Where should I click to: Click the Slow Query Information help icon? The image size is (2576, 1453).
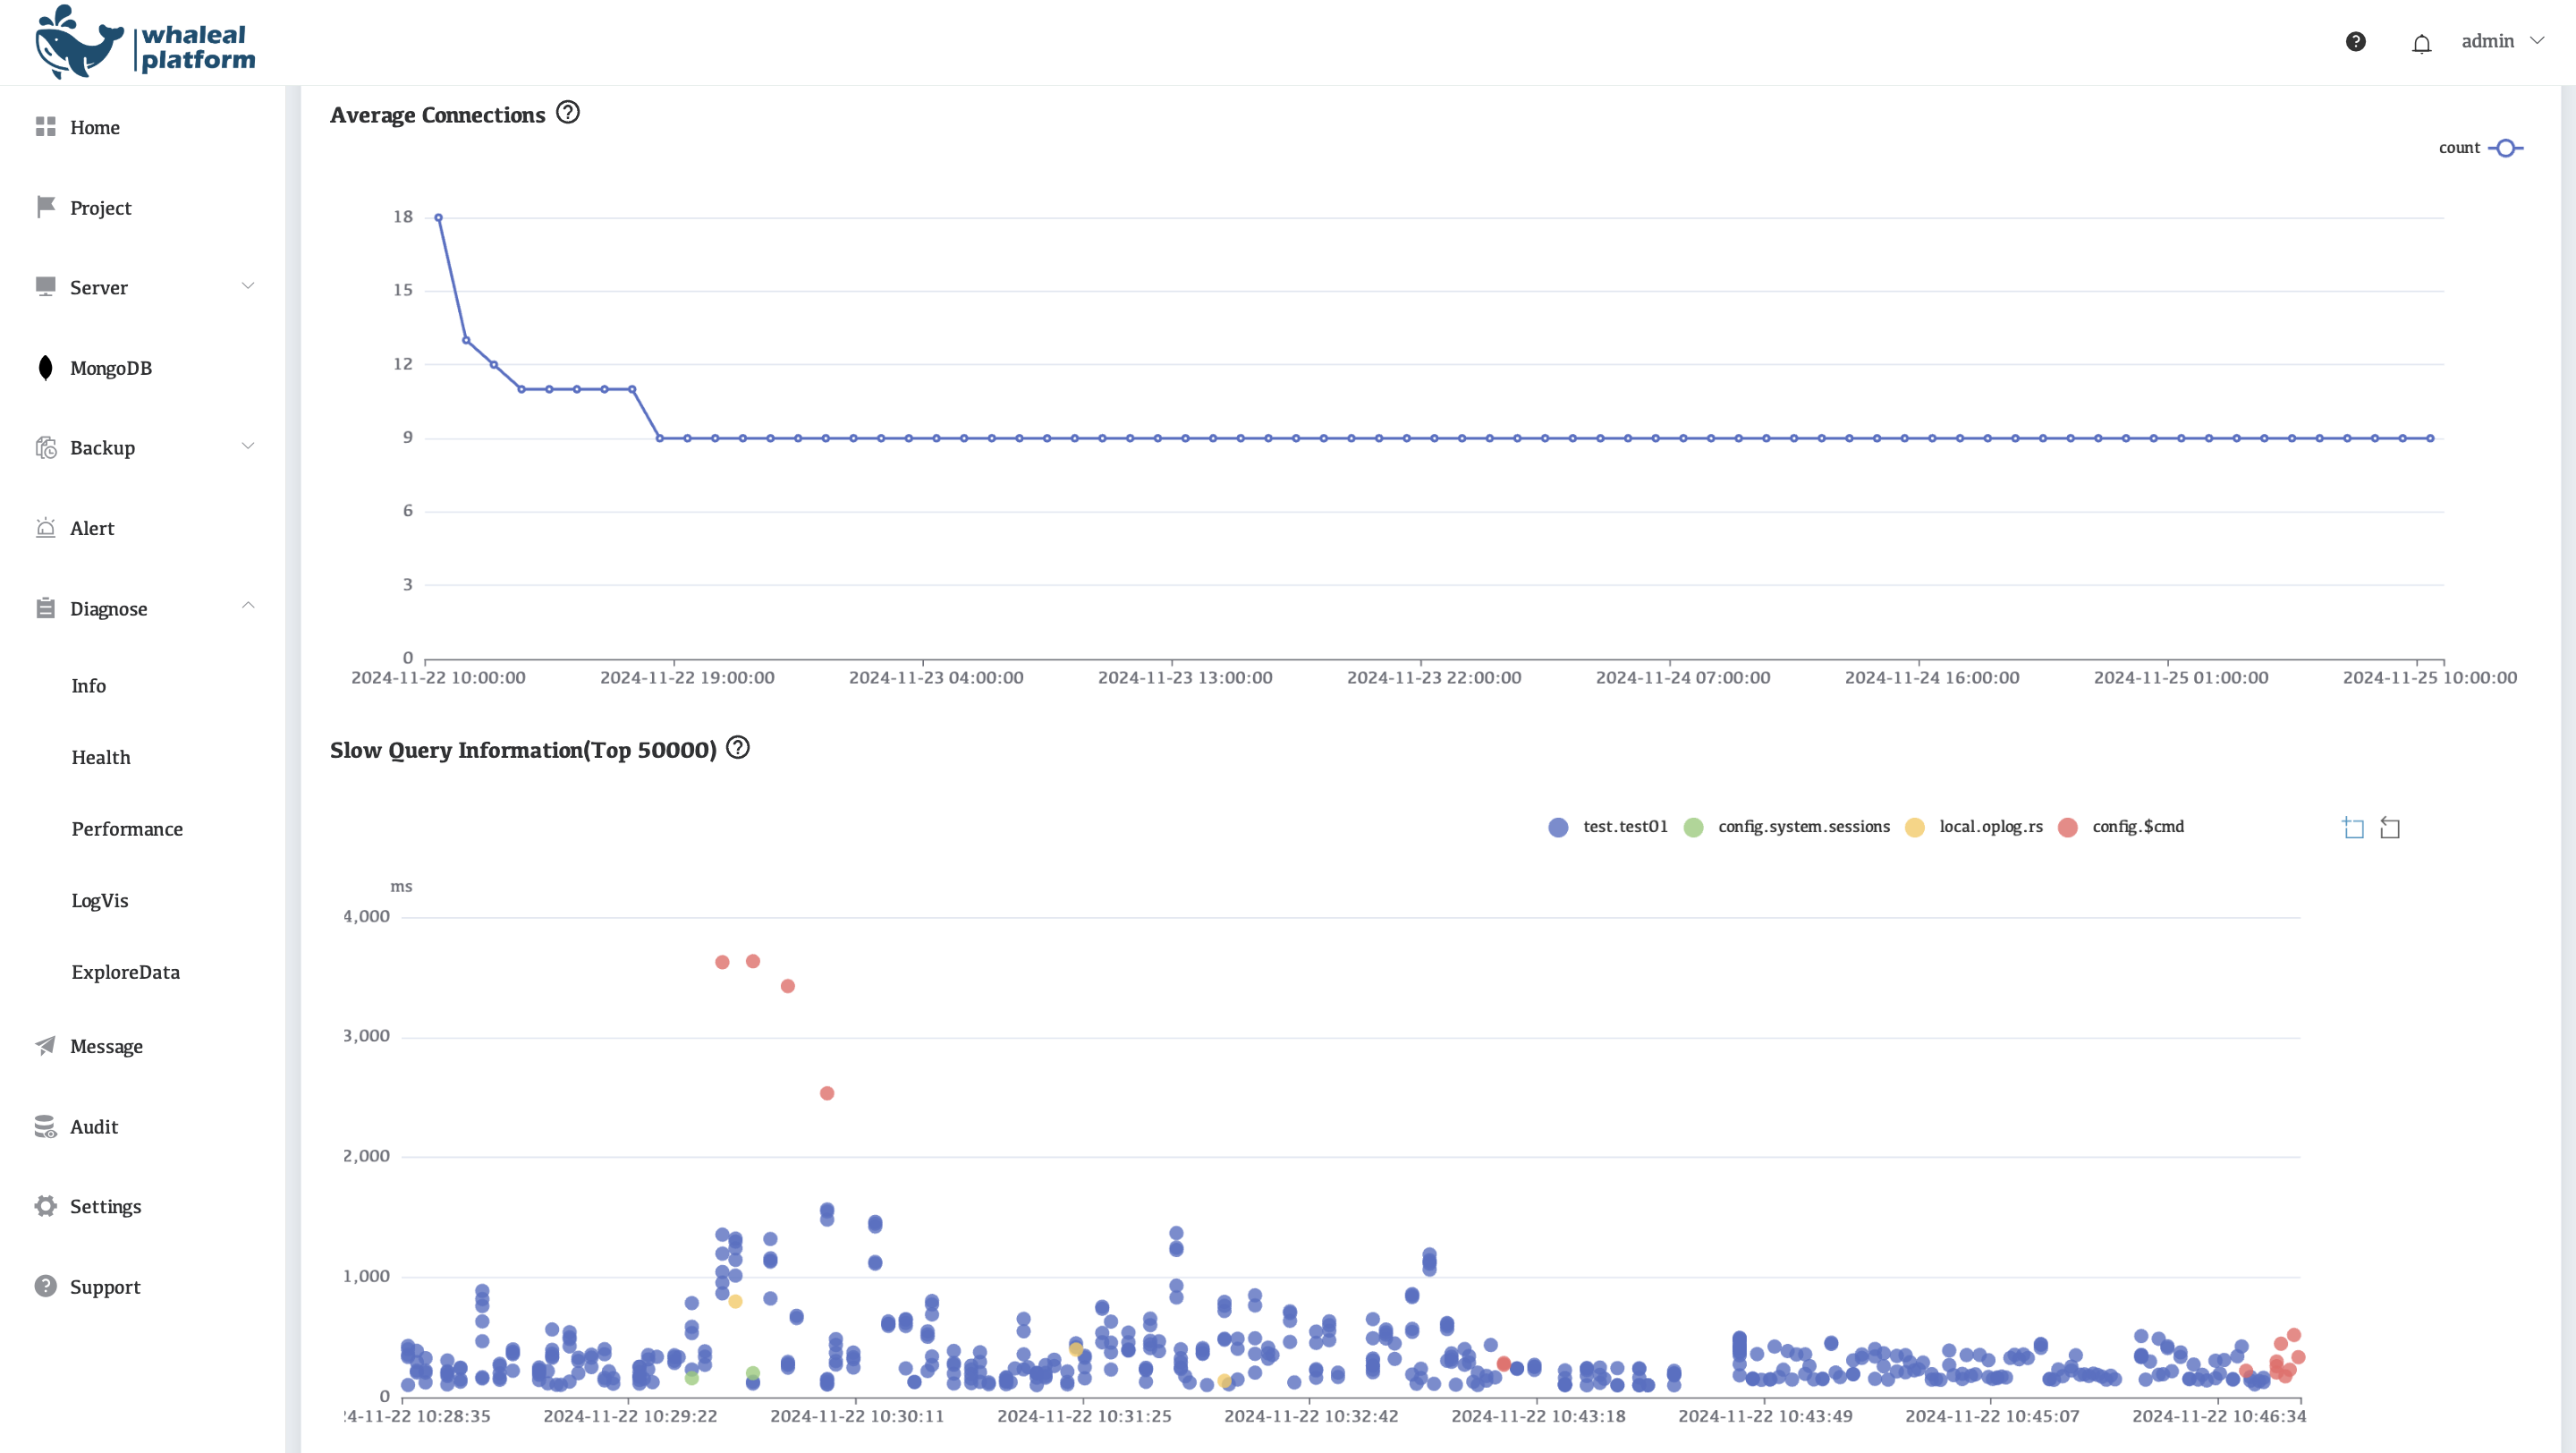pyautogui.click(x=737, y=747)
